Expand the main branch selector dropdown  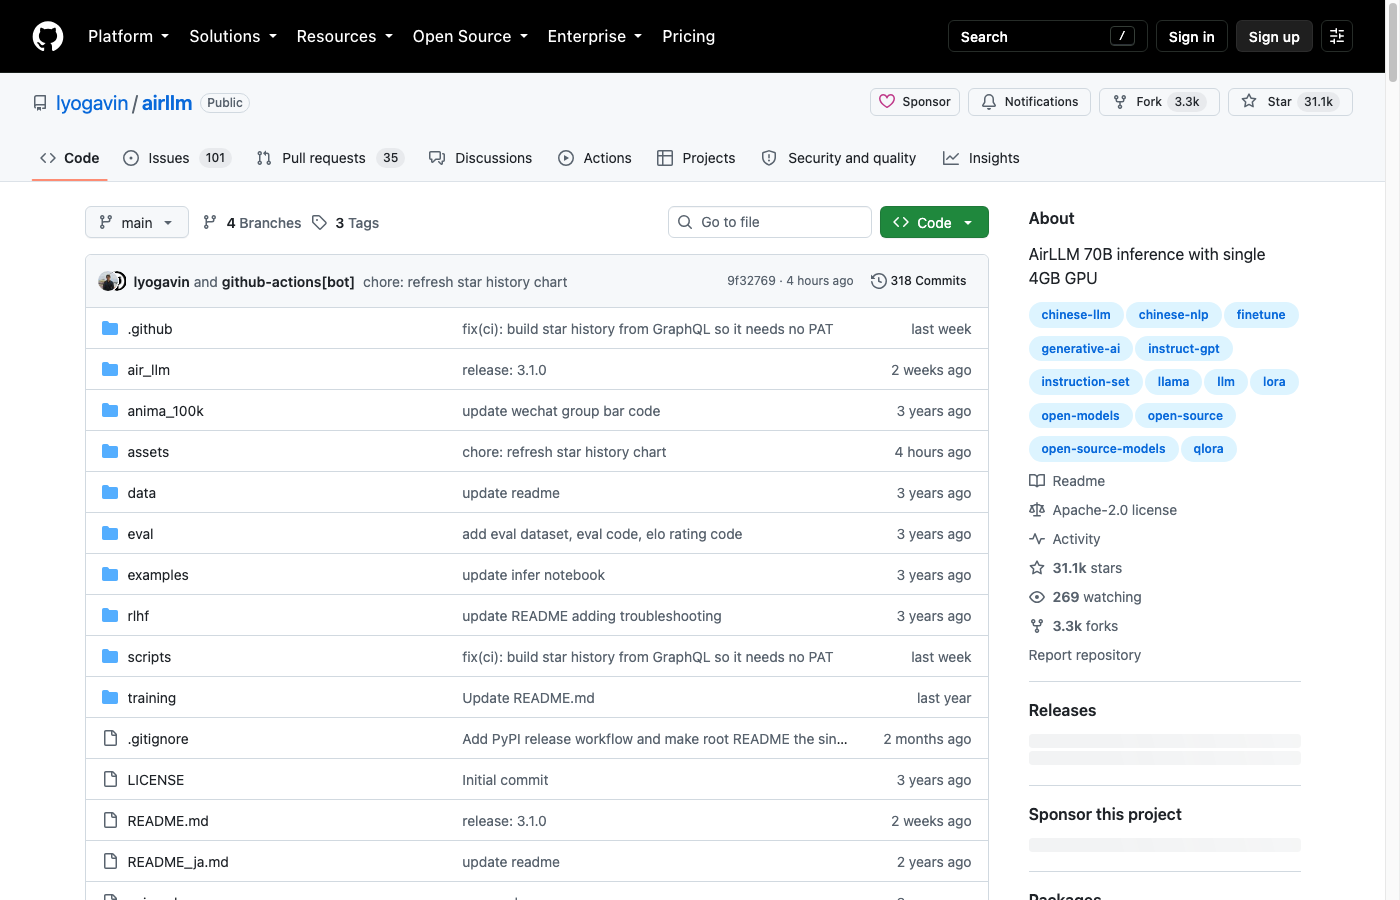(137, 222)
